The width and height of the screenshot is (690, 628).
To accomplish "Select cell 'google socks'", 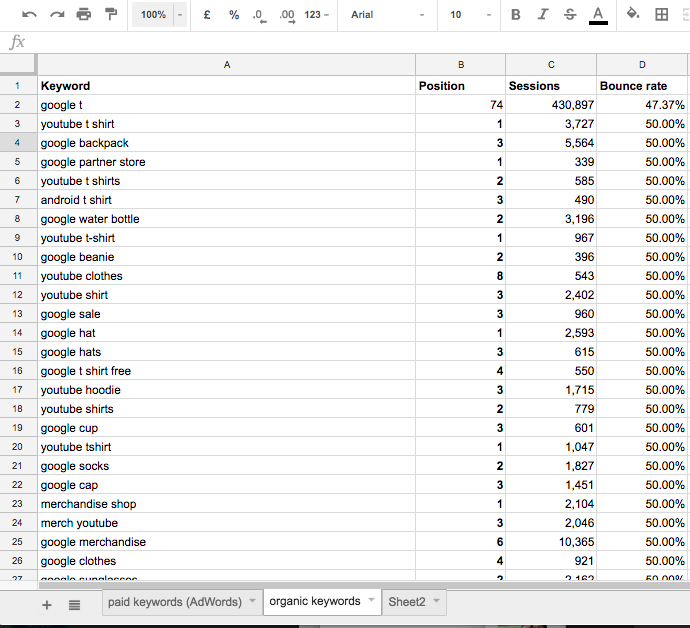I will (x=227, y=466).
